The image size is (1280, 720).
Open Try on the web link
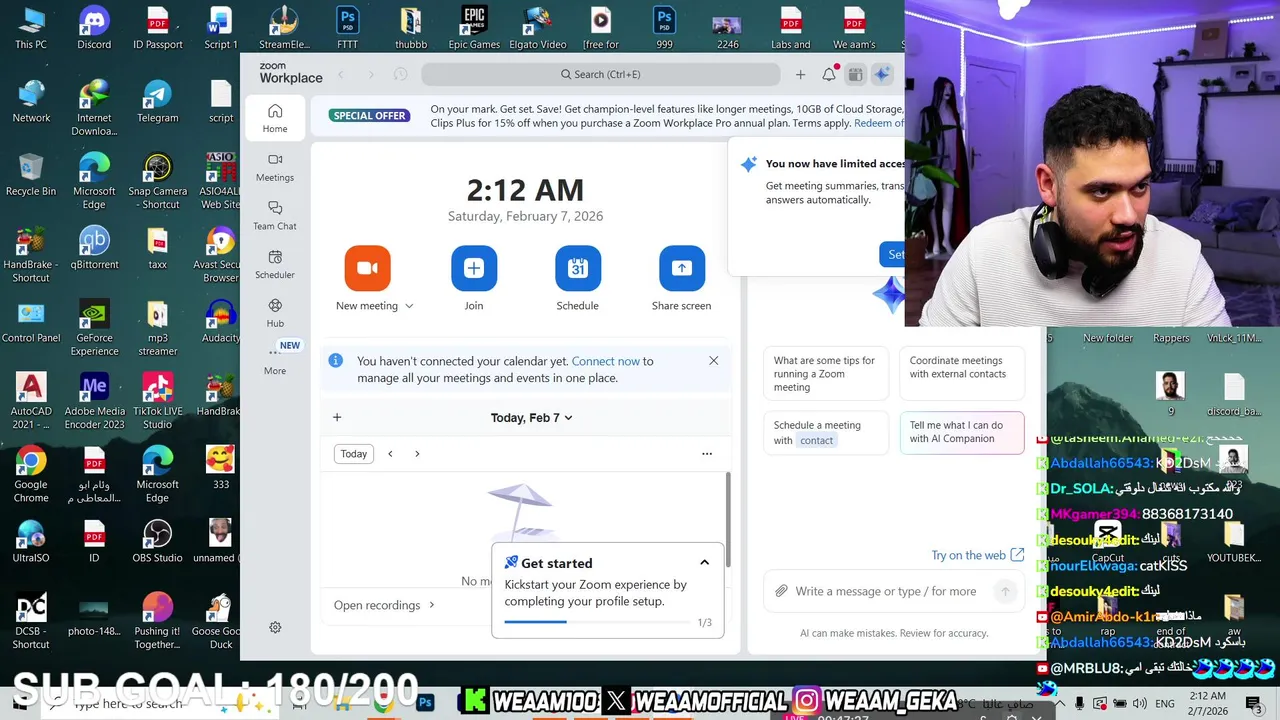click(978, 555)
